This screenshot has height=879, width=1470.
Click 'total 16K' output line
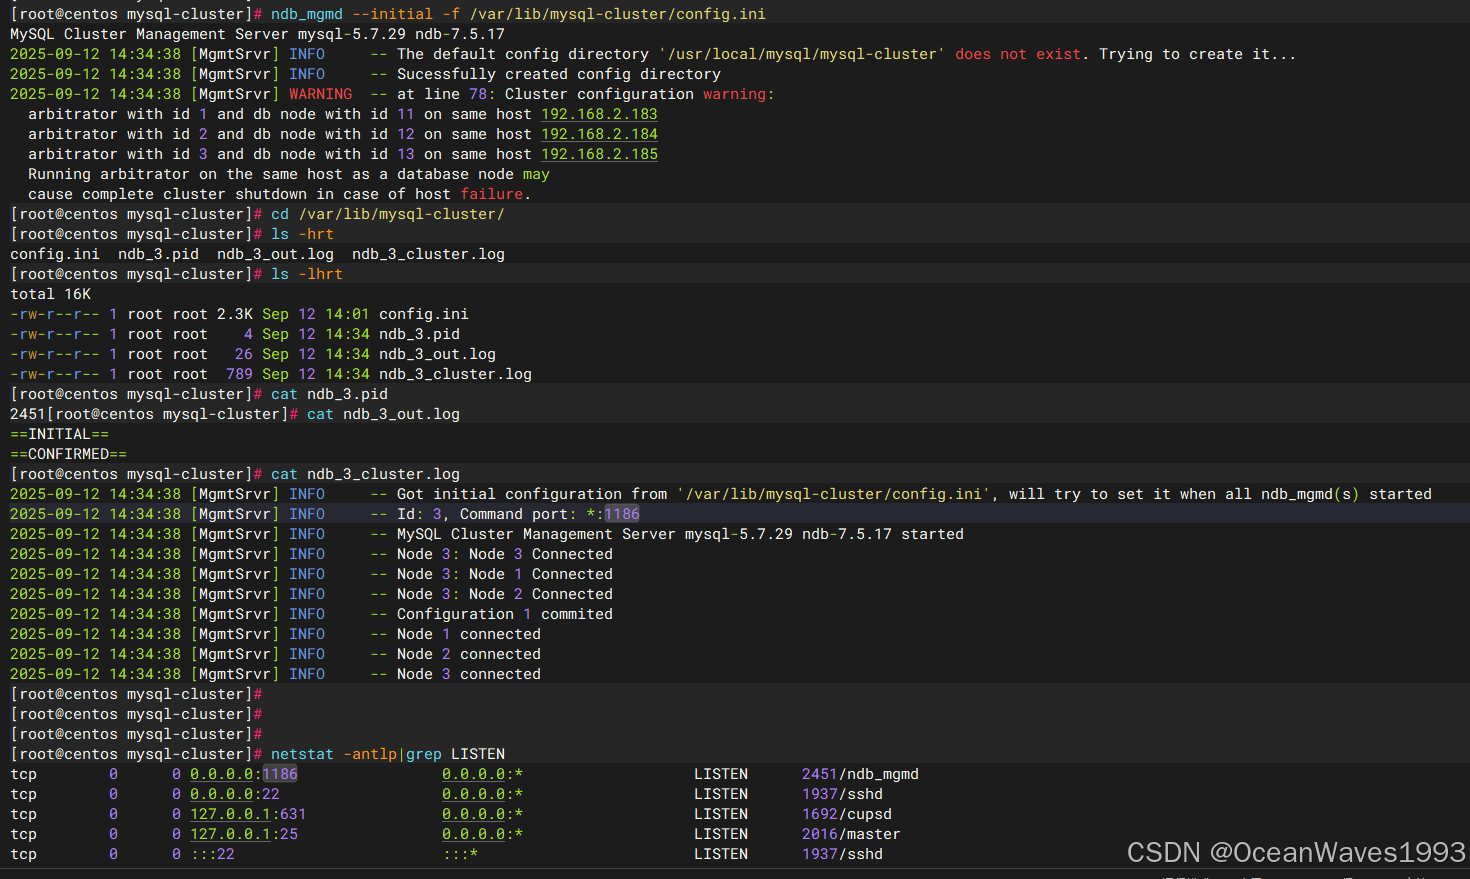click(x=50, y=294)
